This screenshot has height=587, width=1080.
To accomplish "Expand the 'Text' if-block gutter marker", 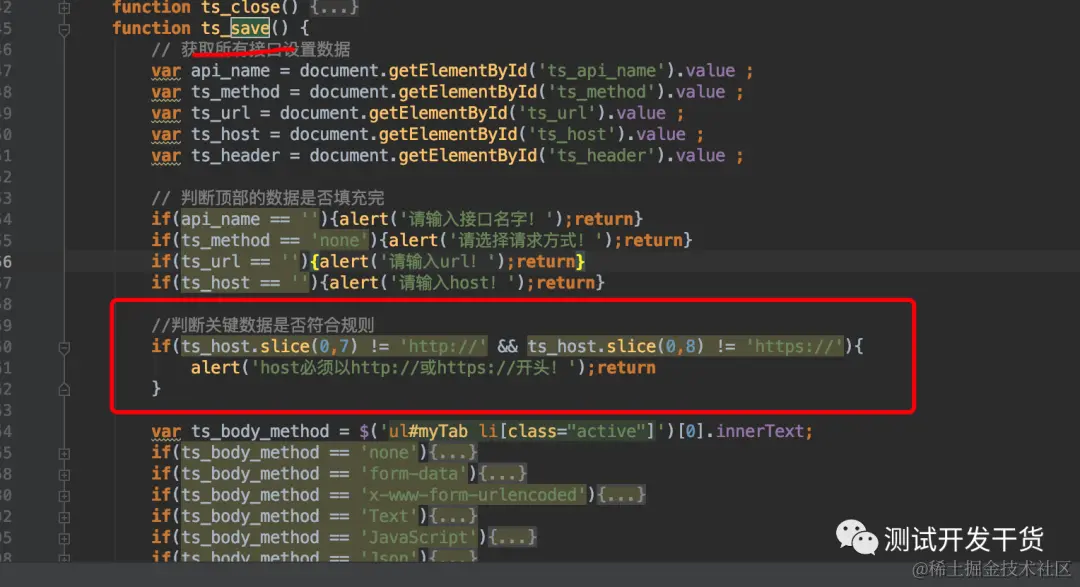I will pos(64,517).
